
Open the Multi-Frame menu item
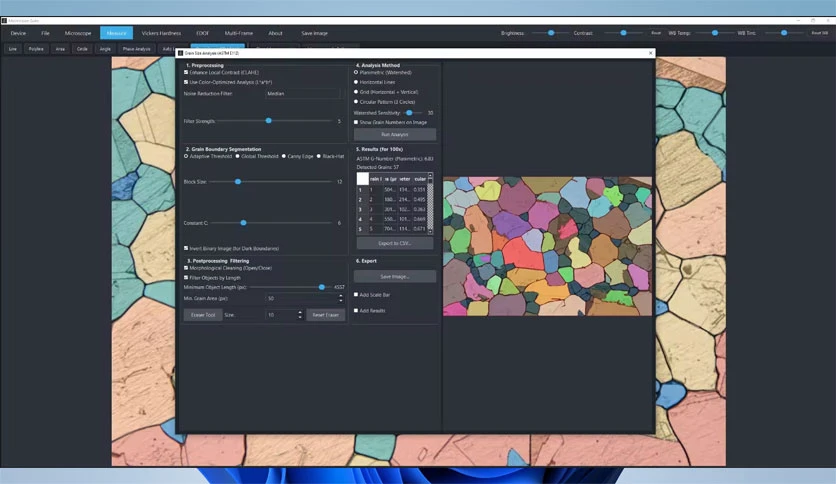238,33
